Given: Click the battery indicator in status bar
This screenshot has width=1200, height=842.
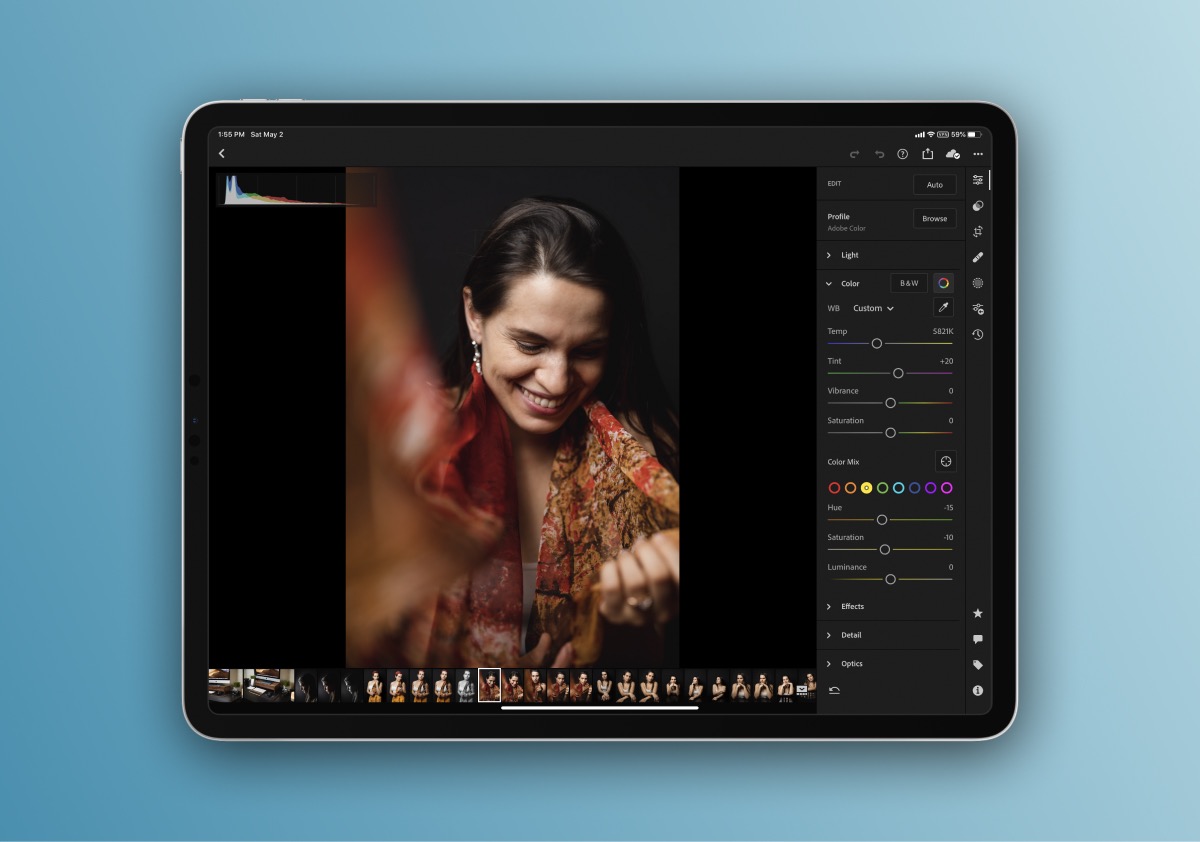Looking at the screenshot, I should [x=974, y=134].
